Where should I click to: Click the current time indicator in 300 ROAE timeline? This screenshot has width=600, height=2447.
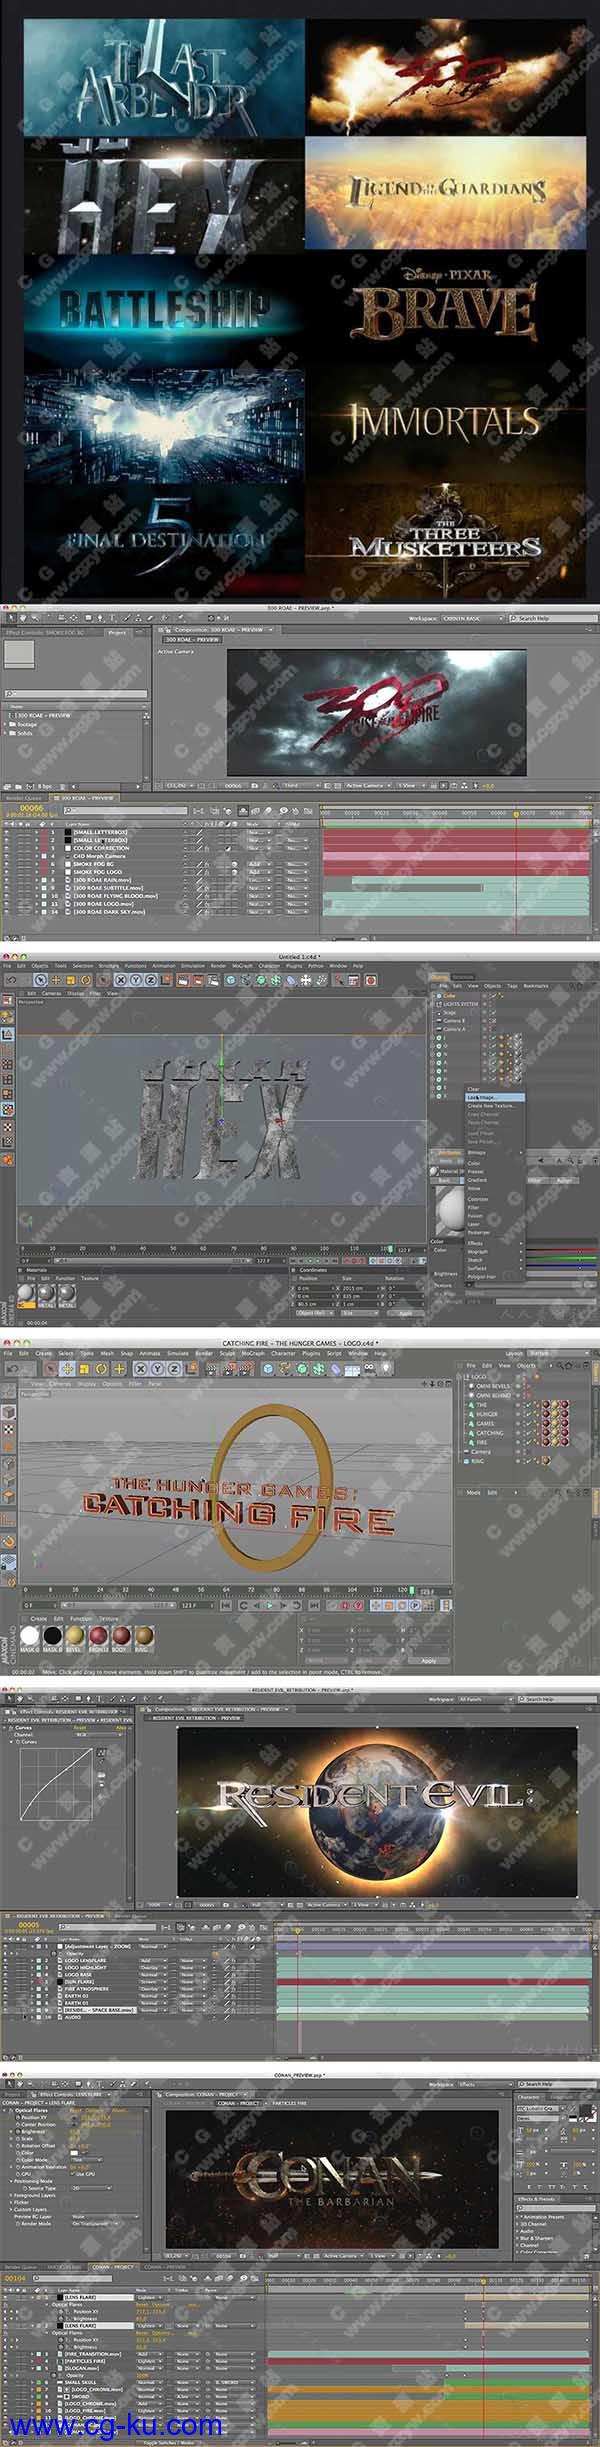(x=516, y=815)
